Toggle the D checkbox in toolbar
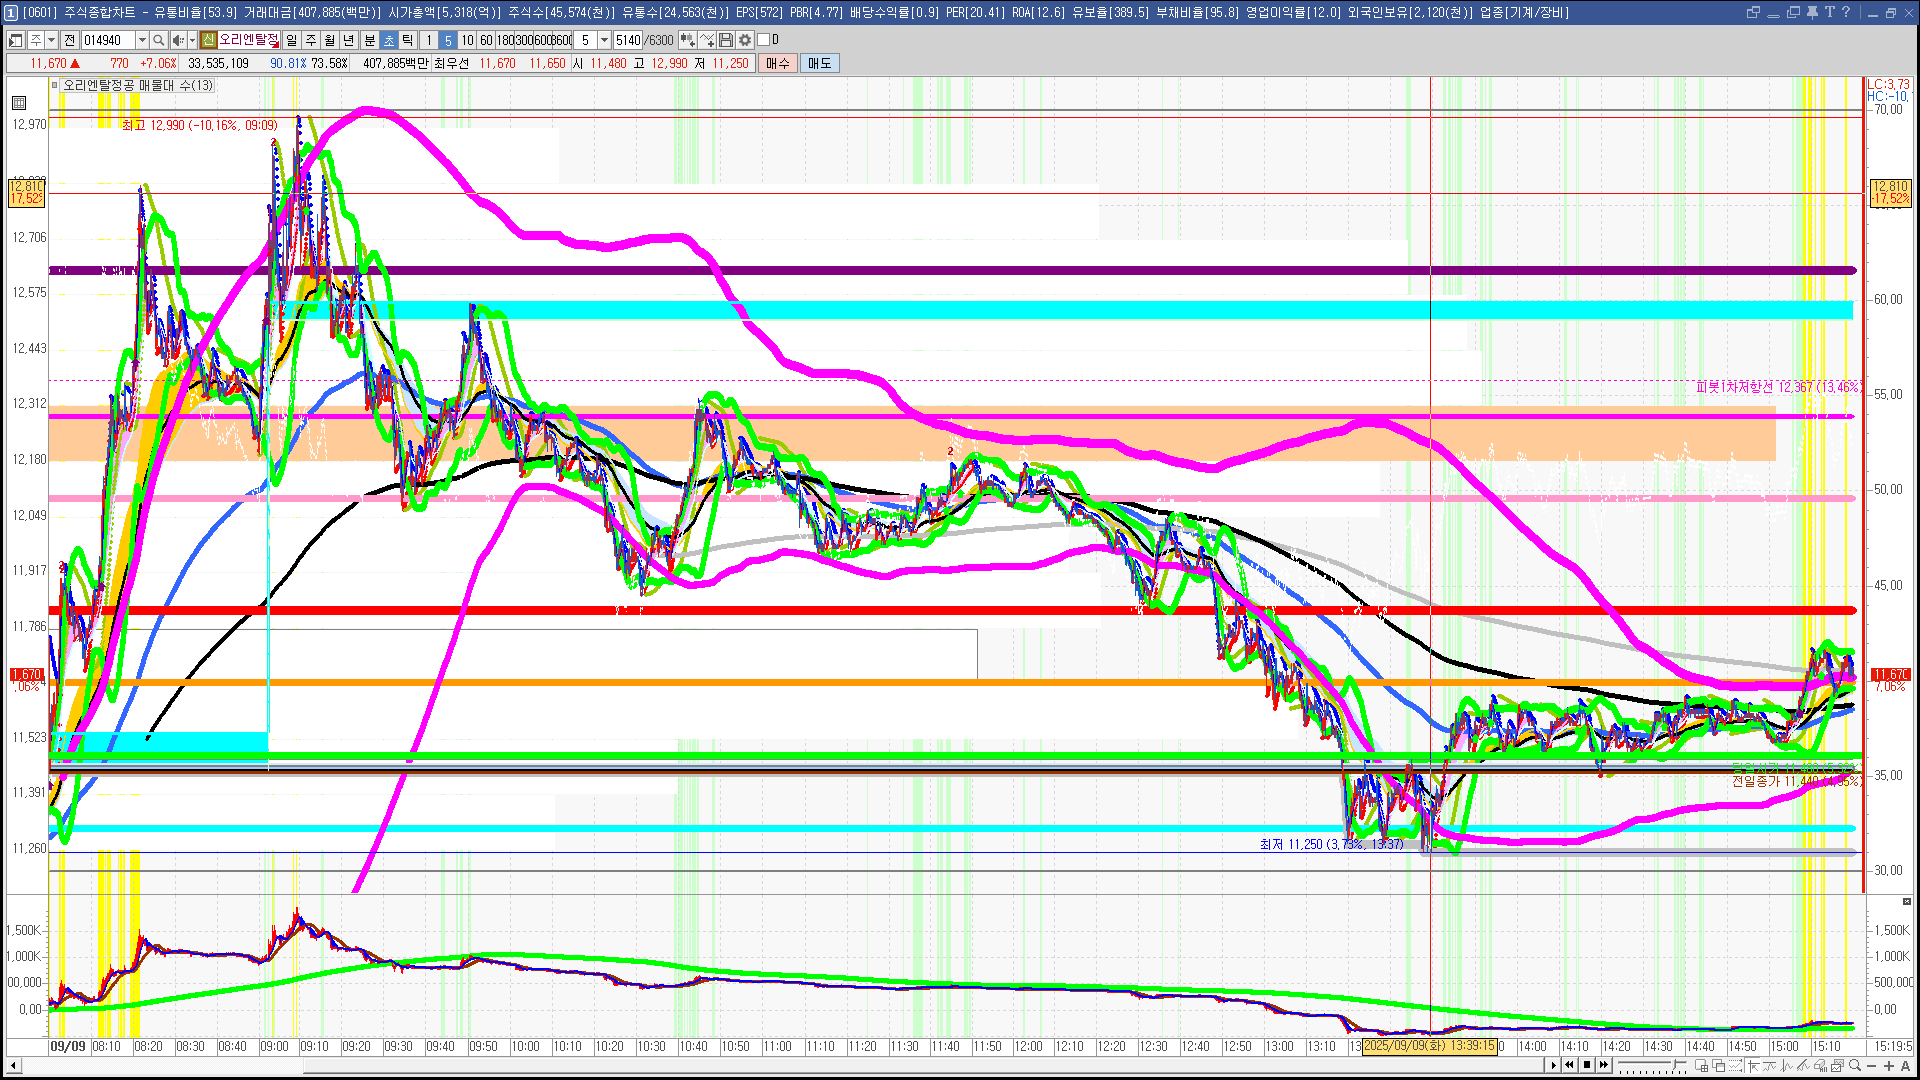This screenshot has height=1080, width=1920. coord(764,40)
